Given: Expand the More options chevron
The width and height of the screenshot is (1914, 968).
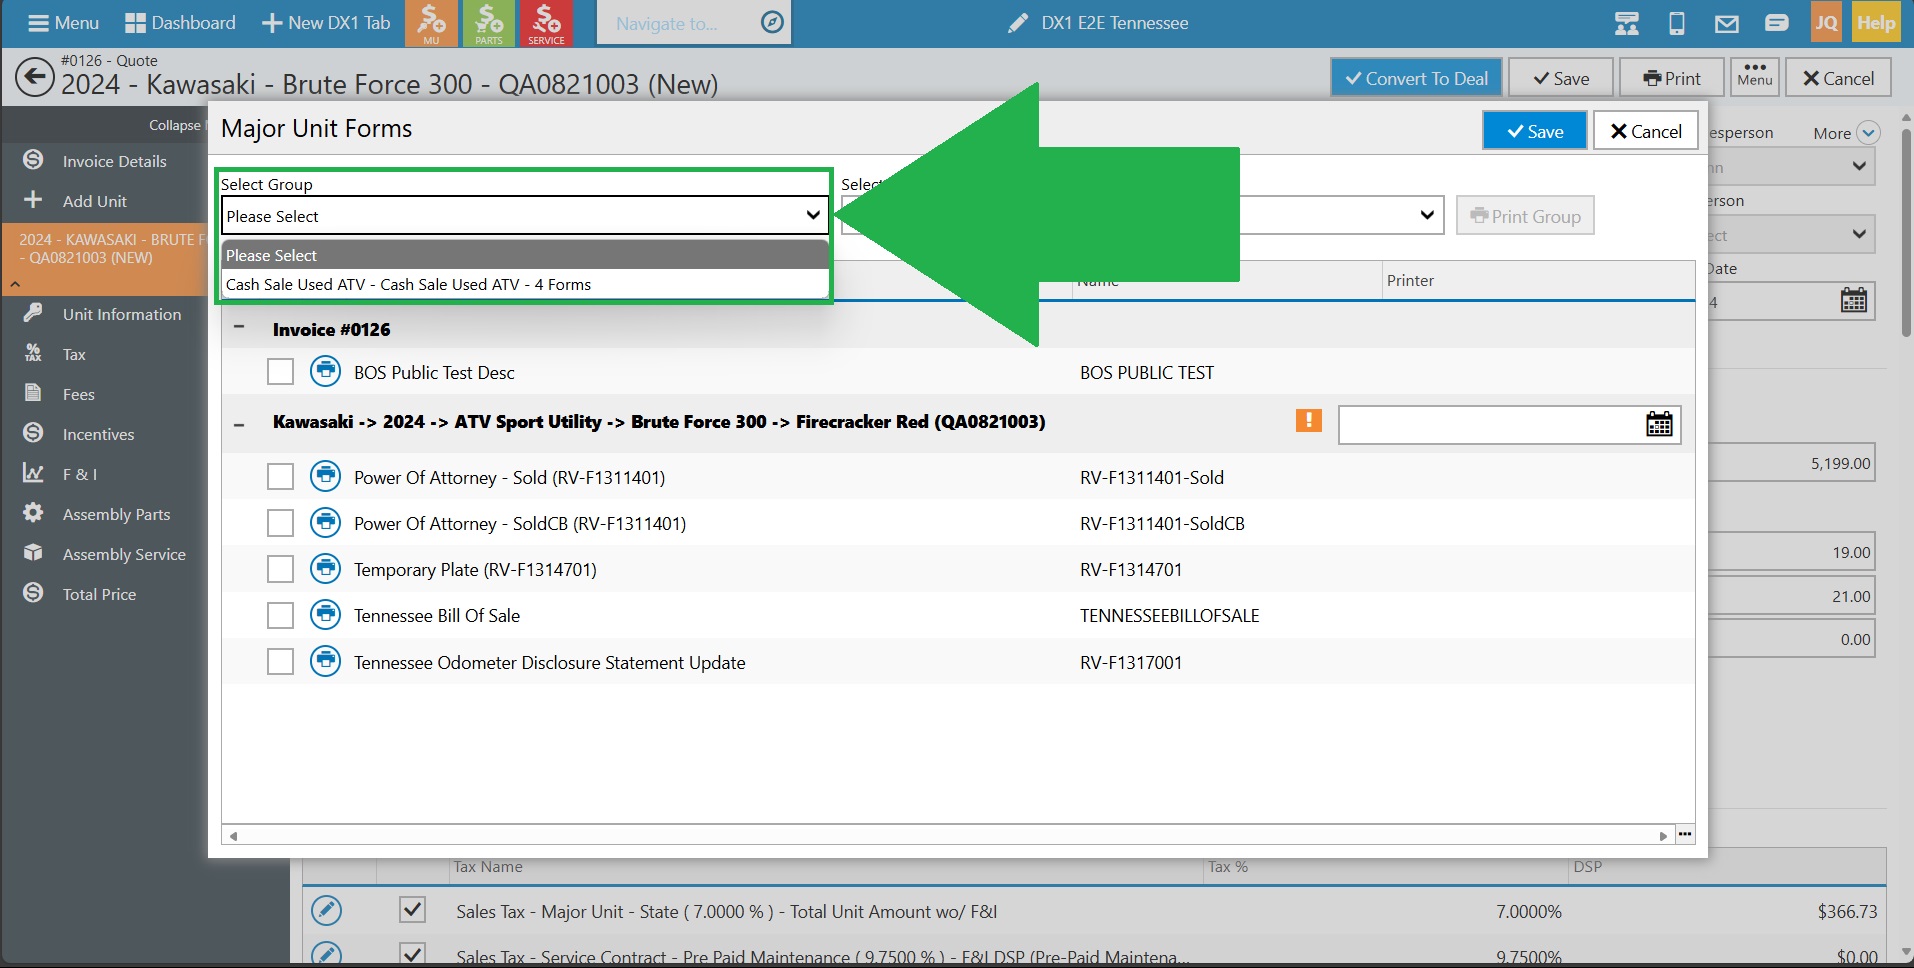Looking at the screenshot, I should tap(1868, 133).
